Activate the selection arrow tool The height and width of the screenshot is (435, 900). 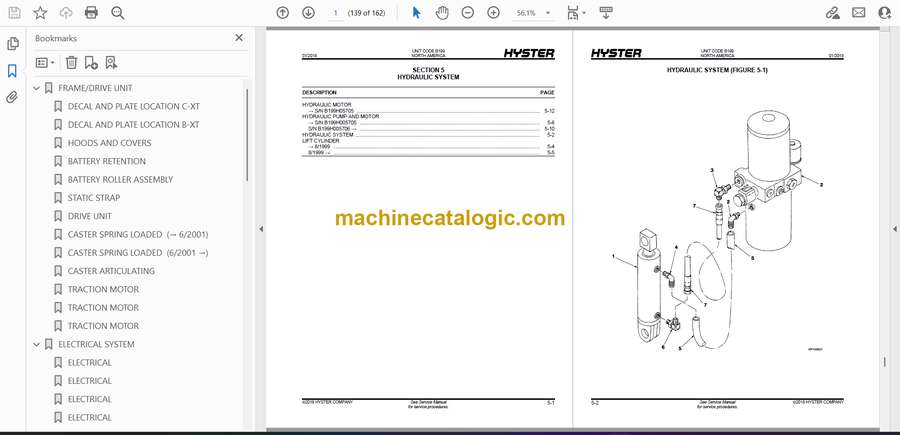point(417,13)
